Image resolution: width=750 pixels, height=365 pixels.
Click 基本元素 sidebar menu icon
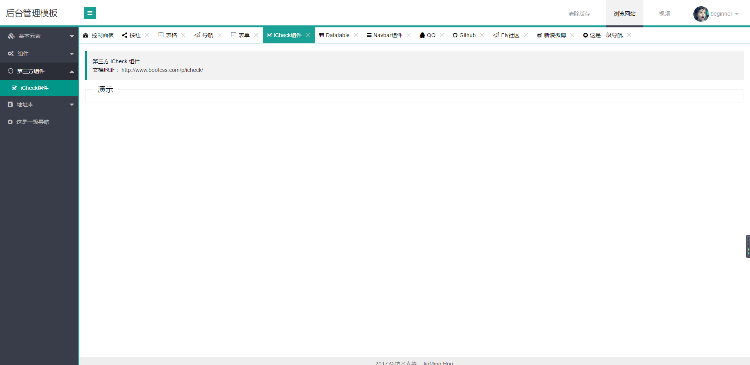[x=11, y=36]
